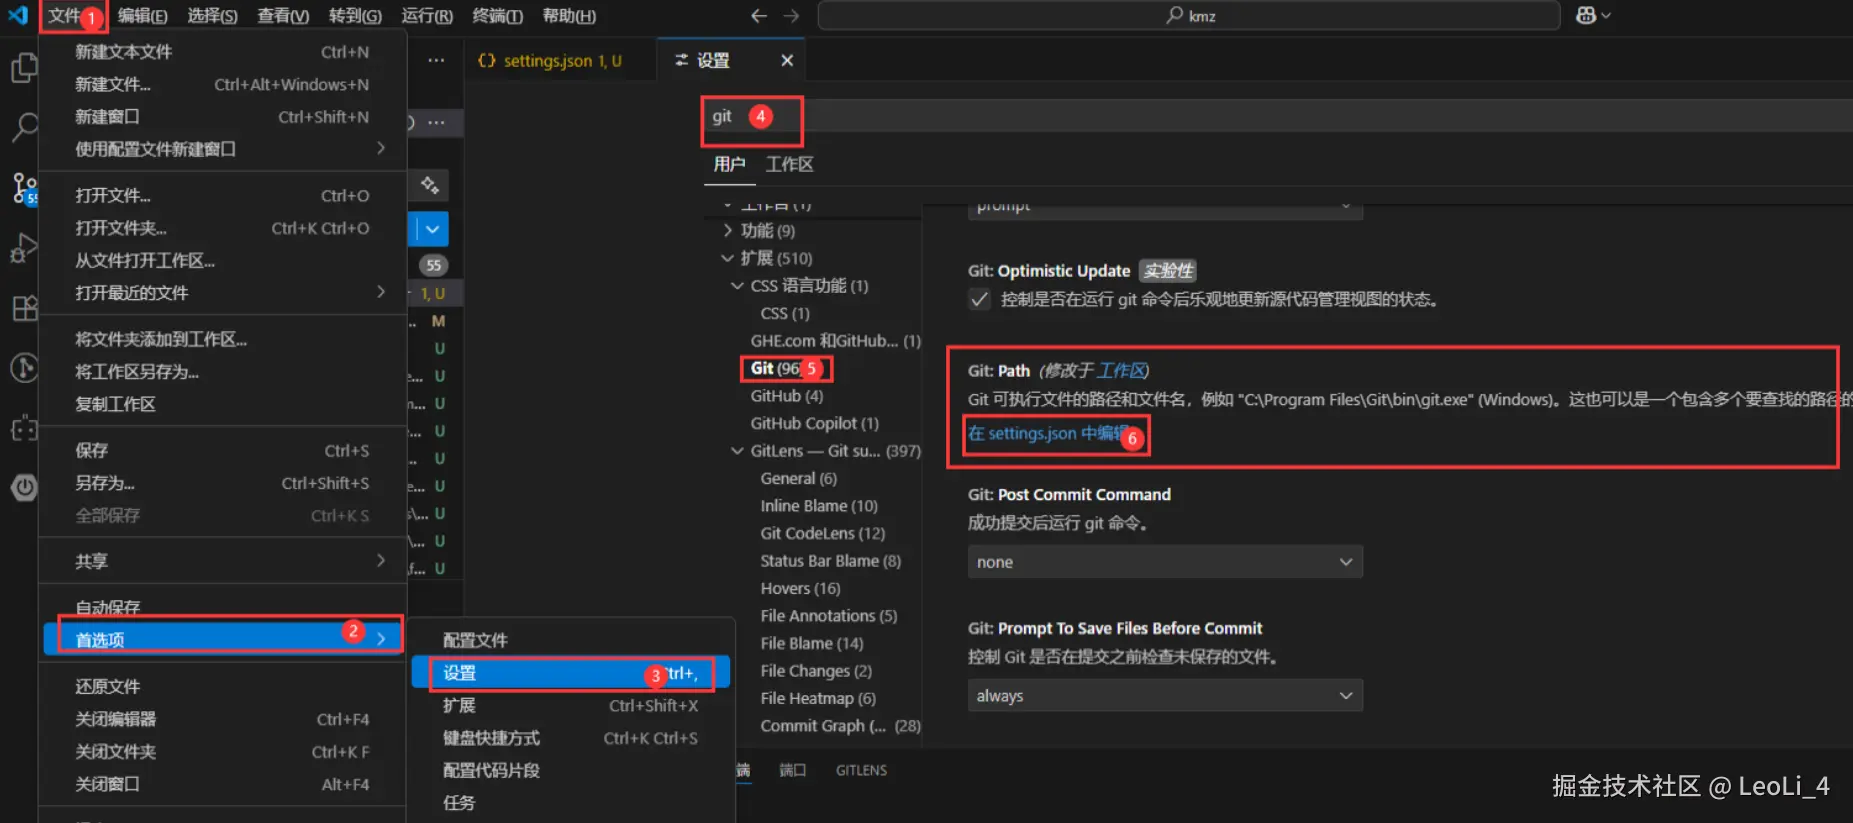The height and width of the screenshot is (823, 1853).
Task: Select the 用户 settings scope tab
Action: pyautogui.click(x=729, y=164)
